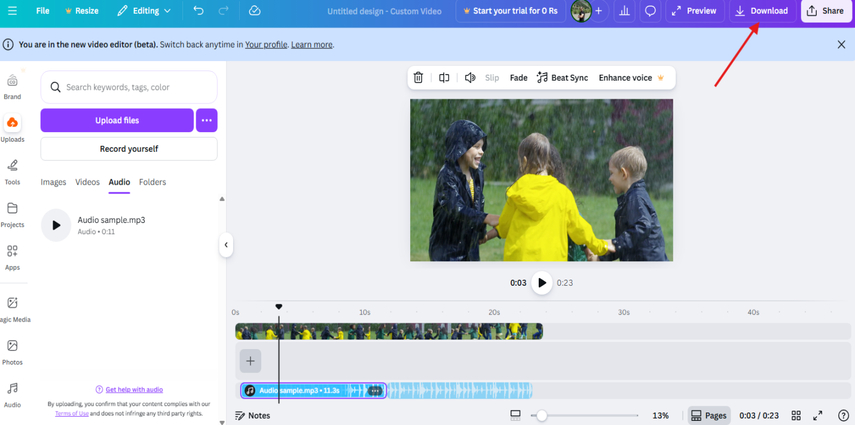Open the comments speech bubble icon
This screenshot has height=425, width=855.
click(650, 11)
